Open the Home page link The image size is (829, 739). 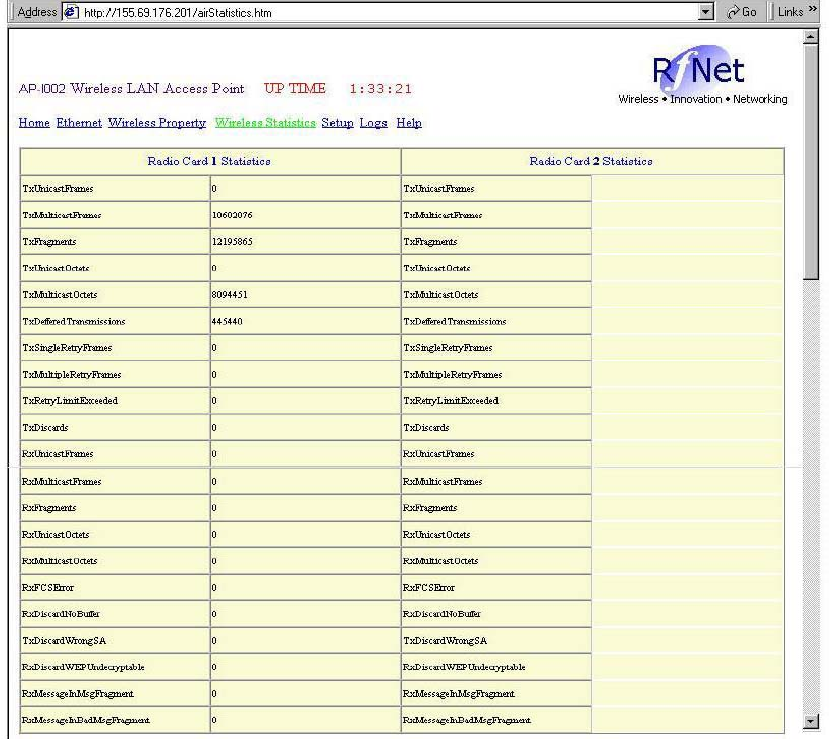[34, 123]
